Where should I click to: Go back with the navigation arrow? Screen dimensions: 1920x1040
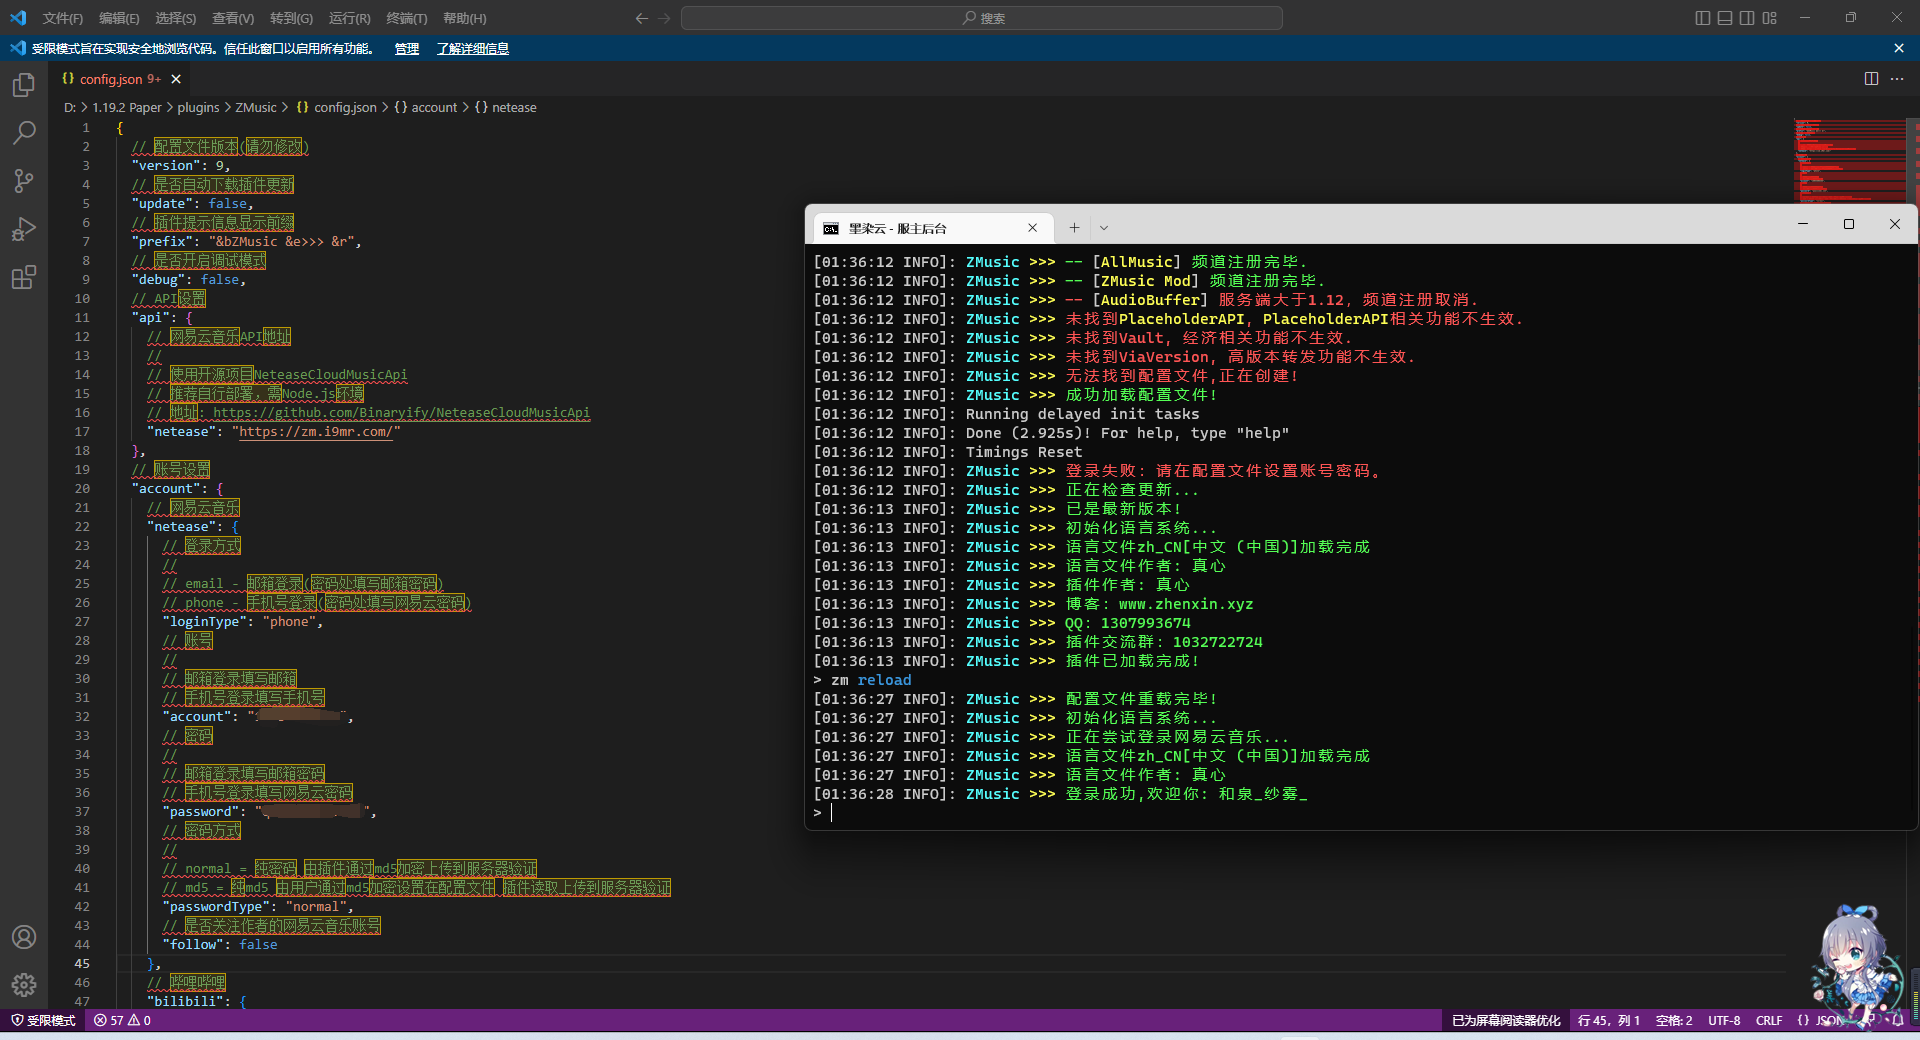coord(642,18)
